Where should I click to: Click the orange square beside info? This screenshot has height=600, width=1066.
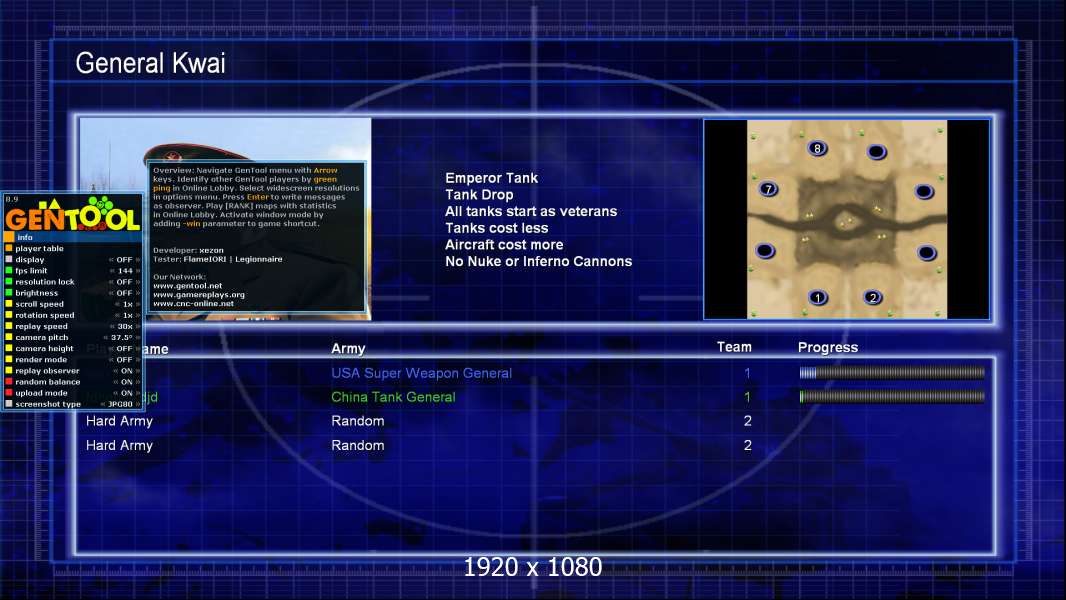click(9, 237)
